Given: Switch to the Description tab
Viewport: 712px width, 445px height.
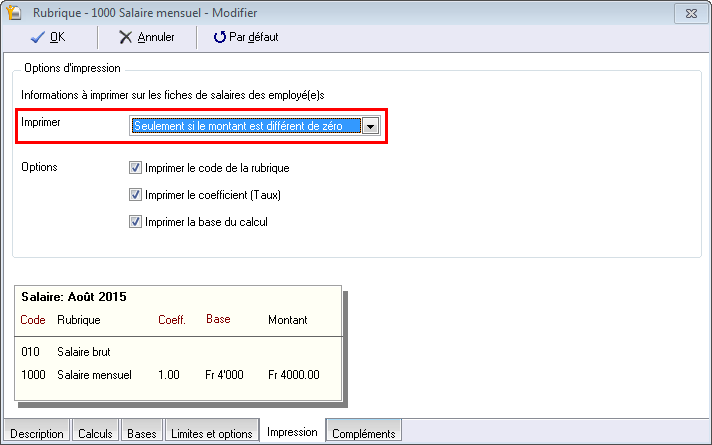Looking at the screenshot, I should 37,433.
